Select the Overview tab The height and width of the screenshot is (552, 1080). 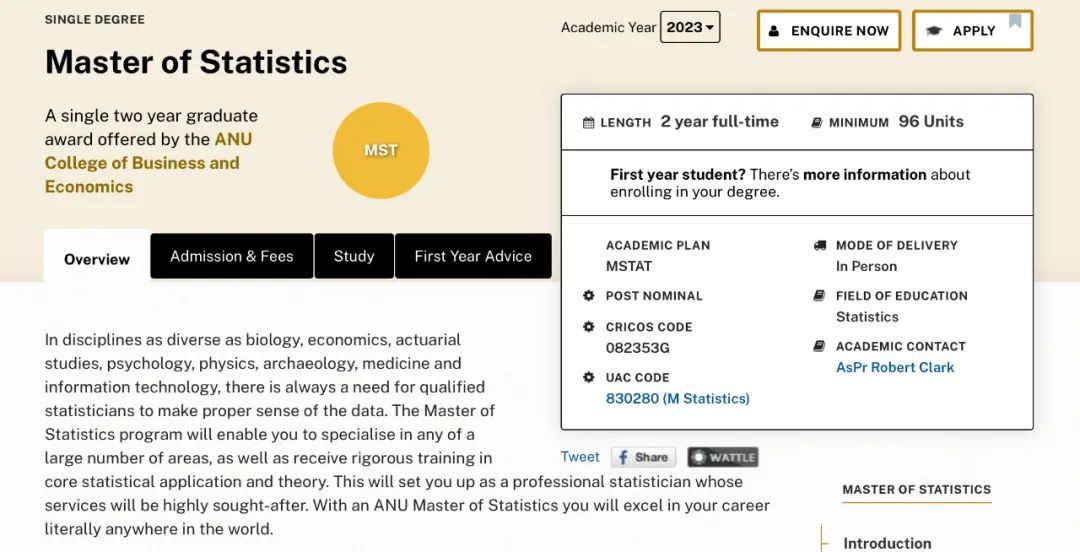coord(97,258)
